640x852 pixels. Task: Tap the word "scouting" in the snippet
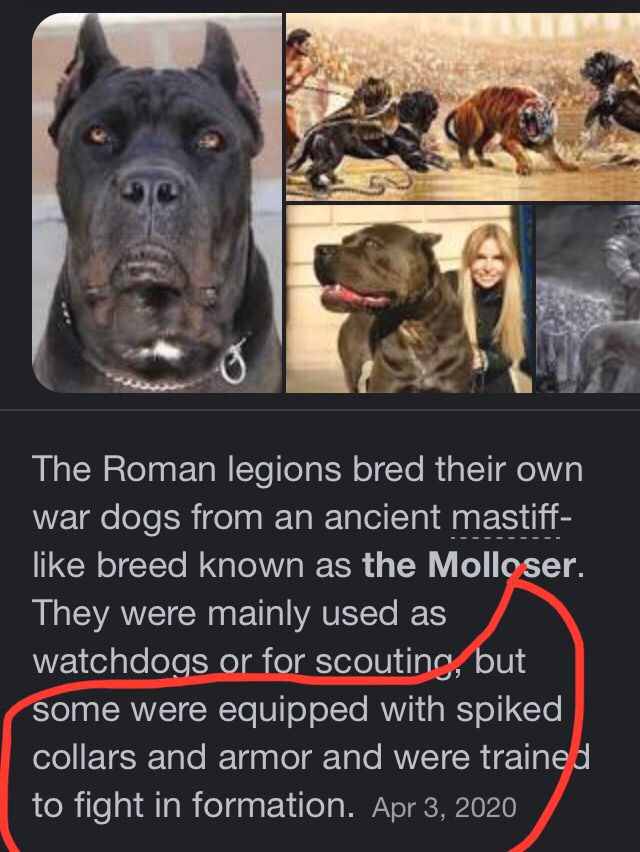tap(384, 661)
